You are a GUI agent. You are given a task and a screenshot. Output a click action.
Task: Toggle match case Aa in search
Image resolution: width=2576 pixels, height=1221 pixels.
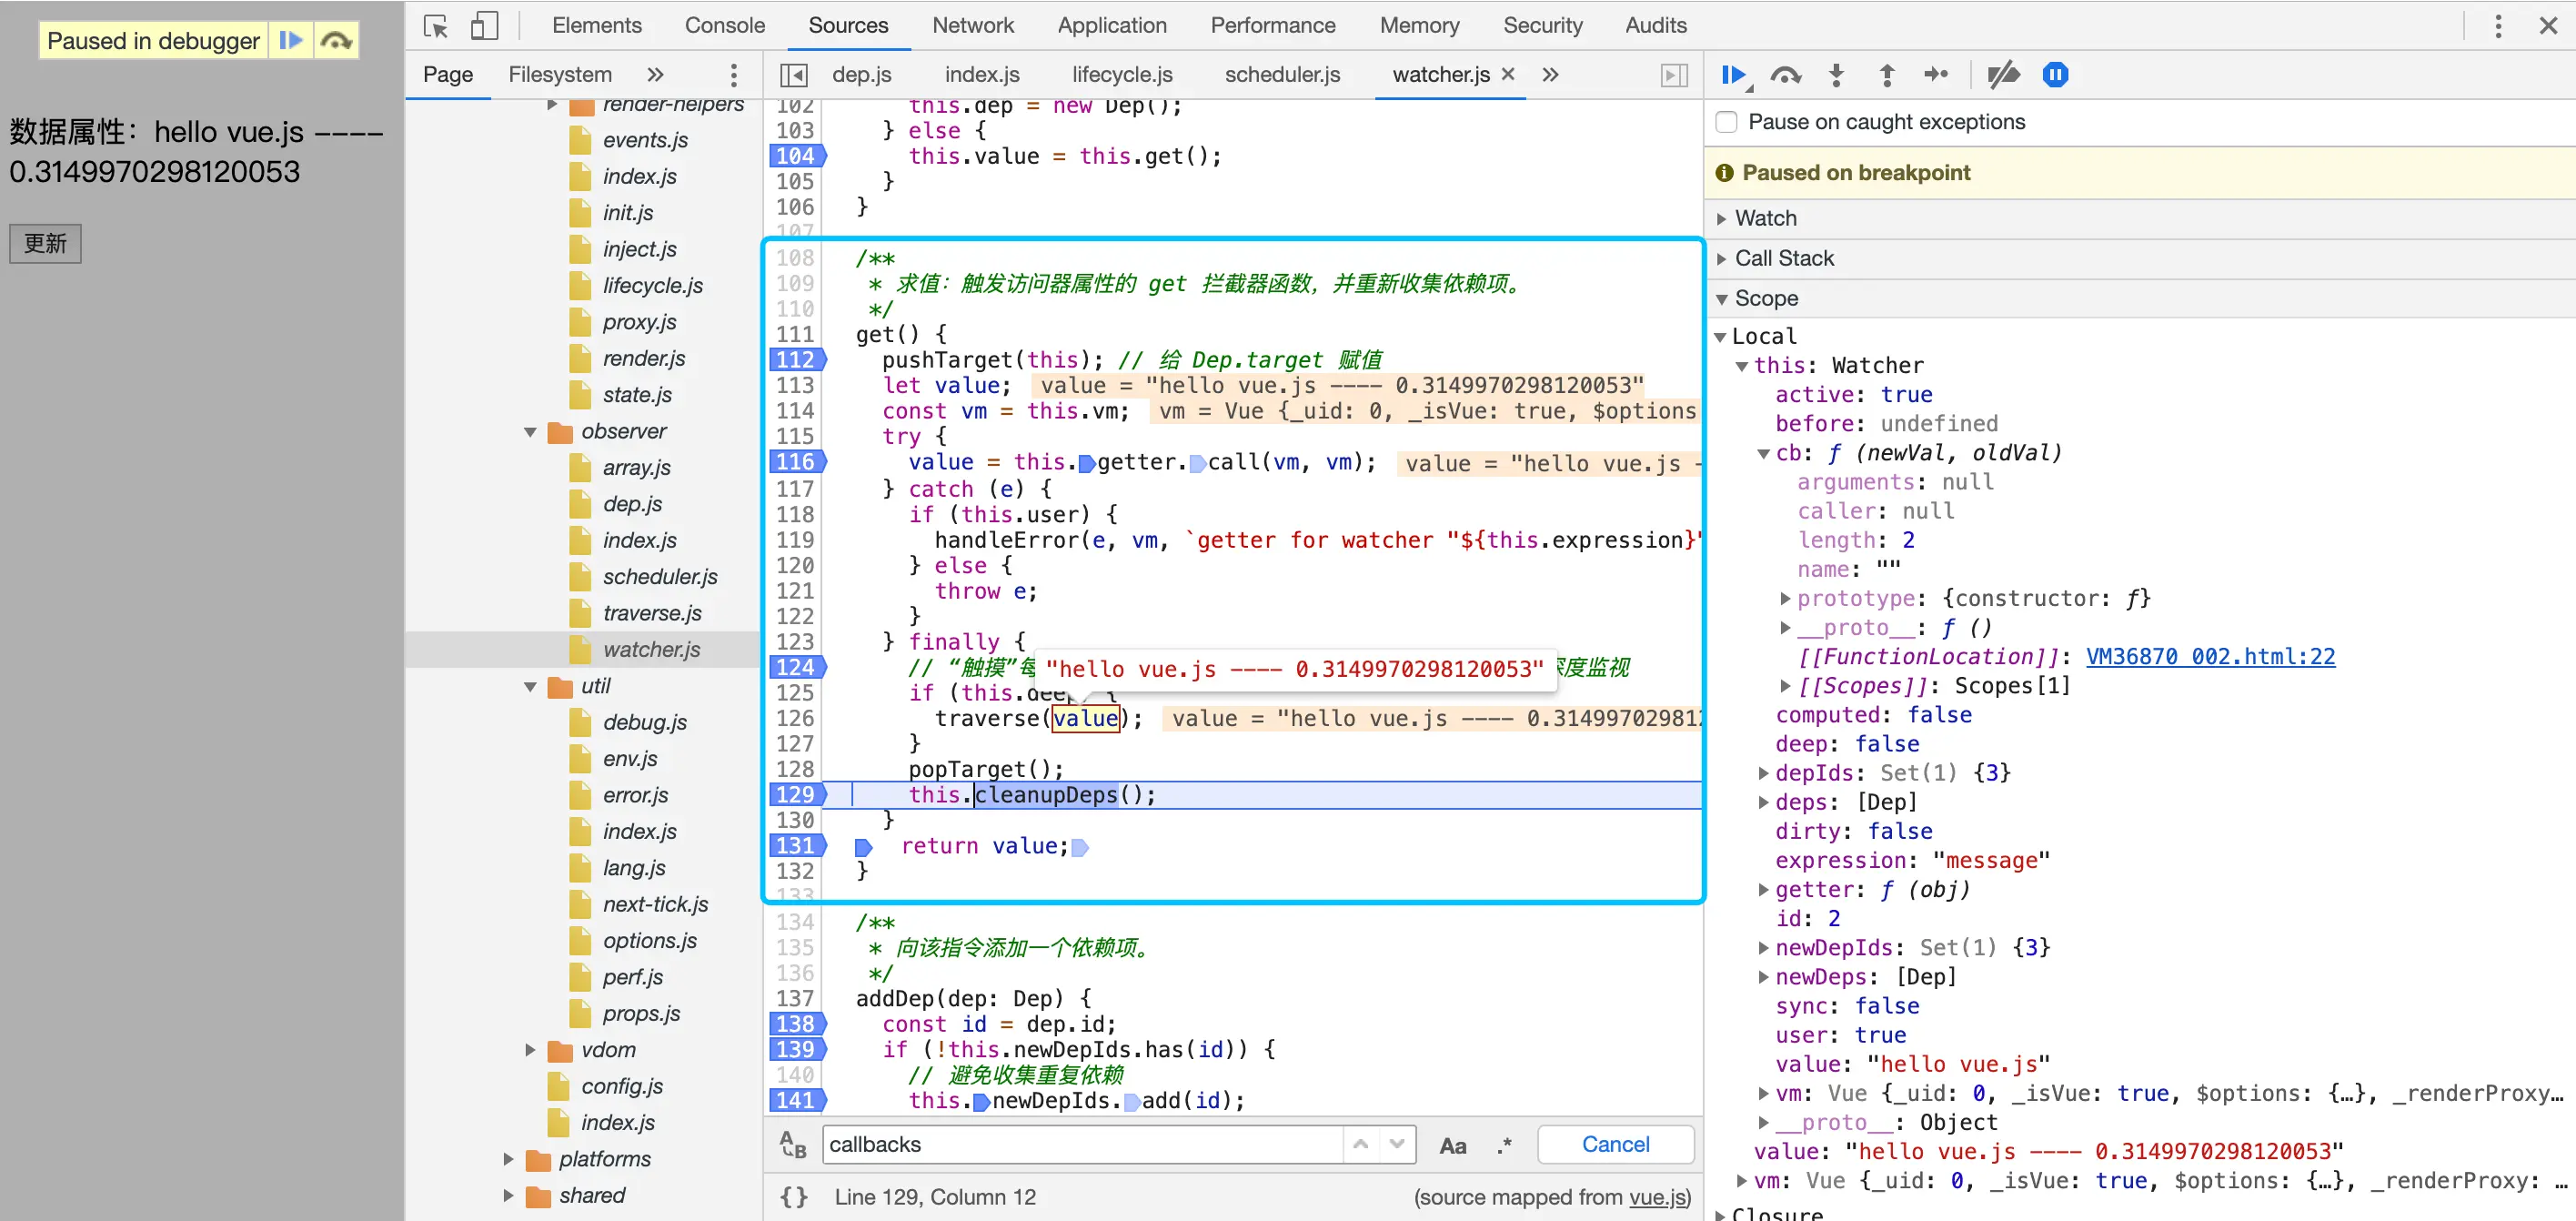coord(1452,1146)
